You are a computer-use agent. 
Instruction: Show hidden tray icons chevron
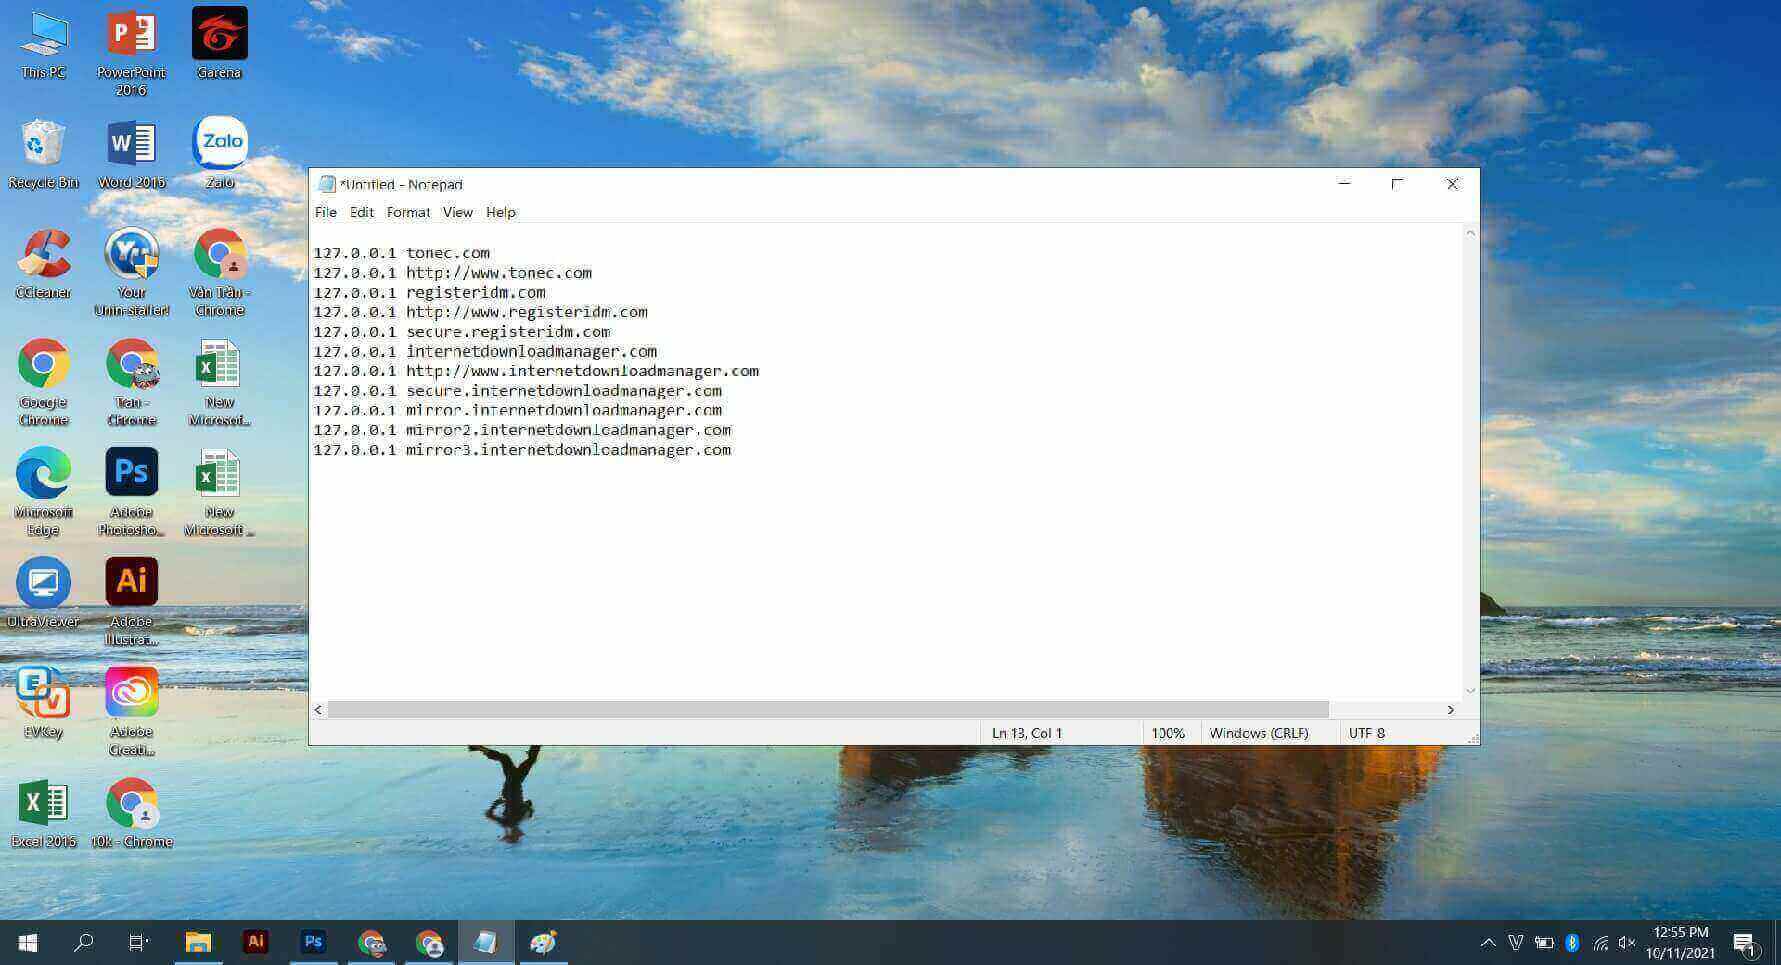tap(1488, 942)
